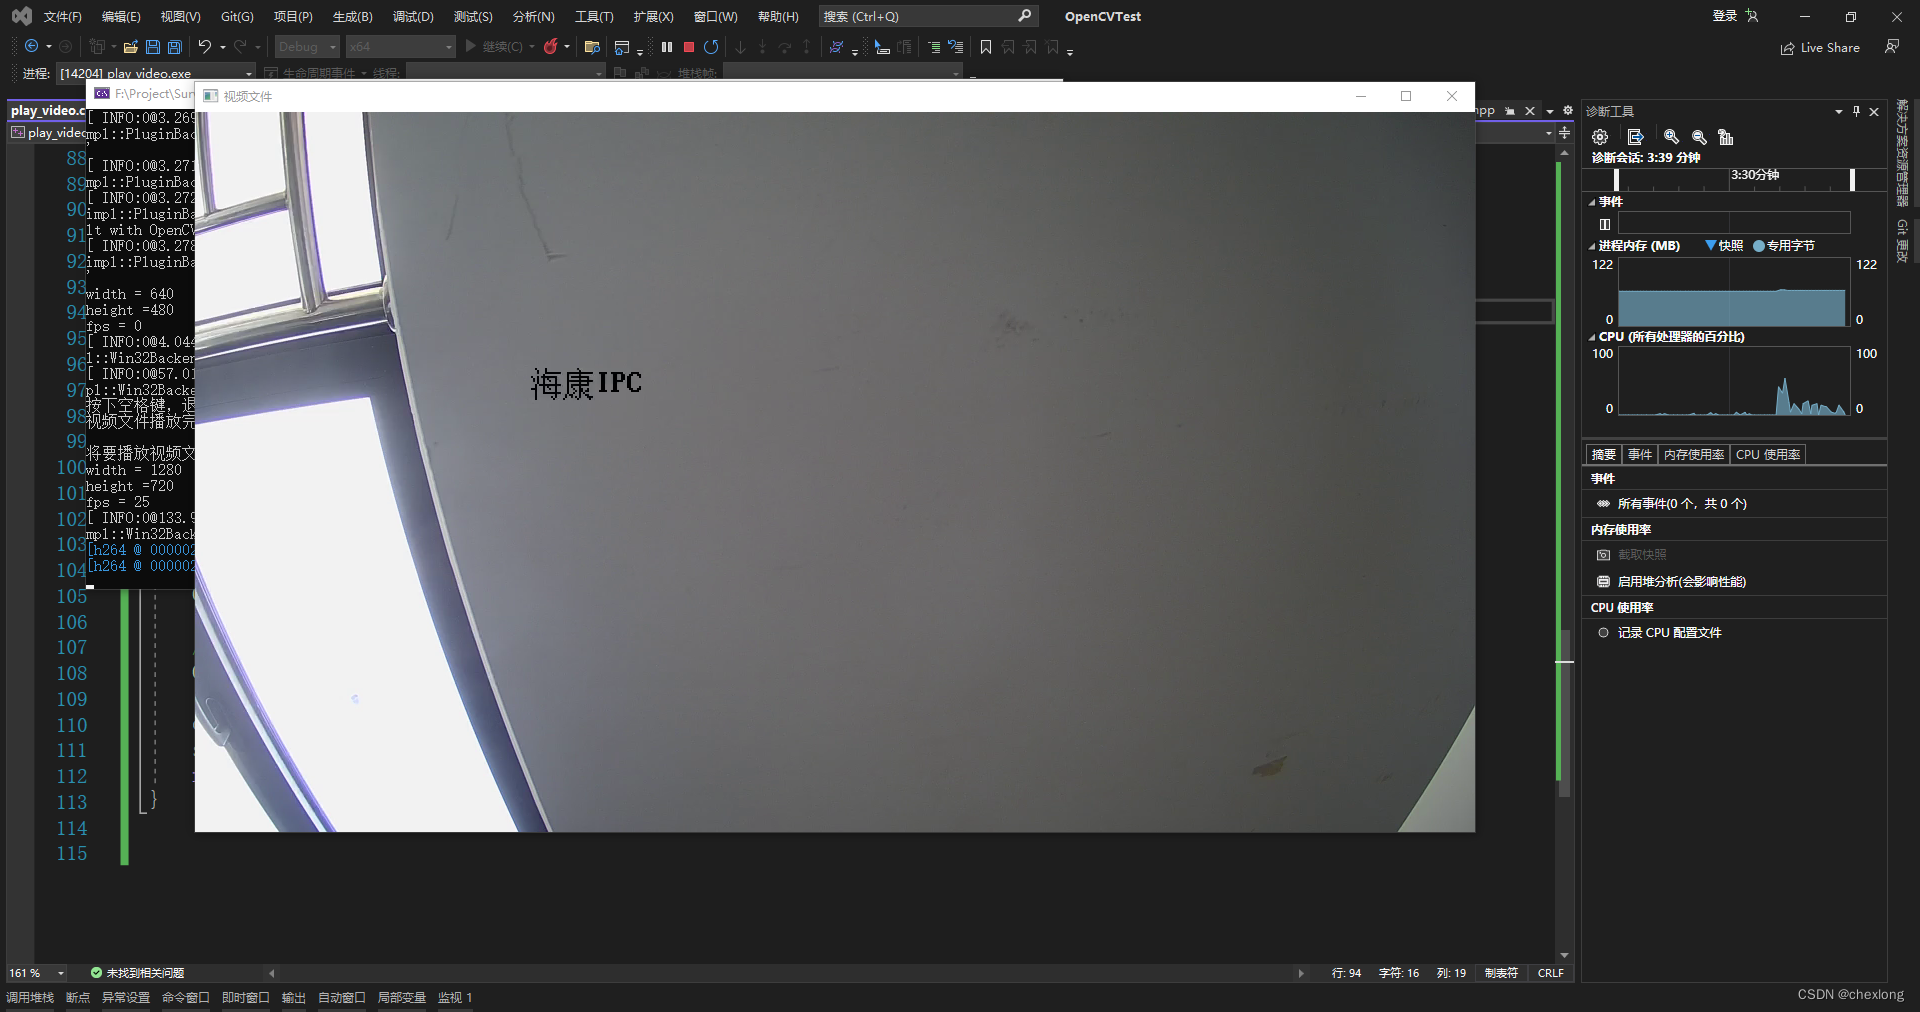
Task: Click the editor tab settings gear icon
Action: [x=1568, y=111]
